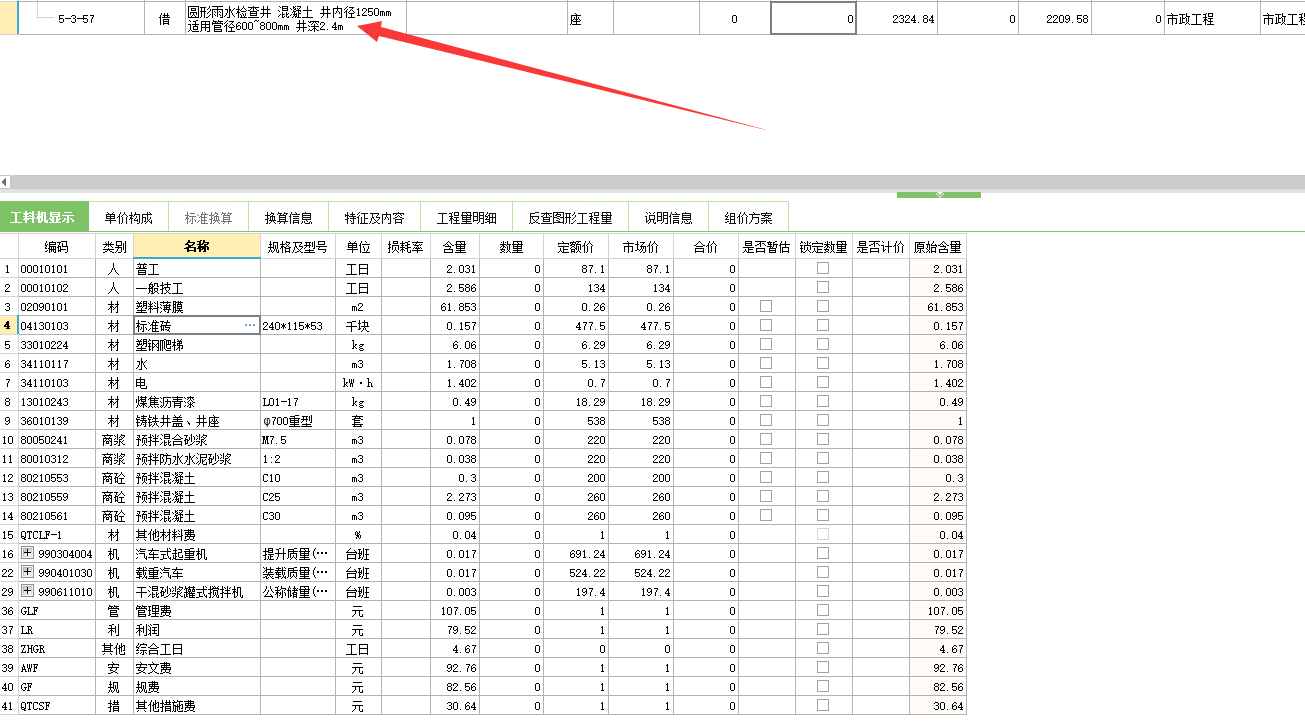Click the 2209.58 value cell

pyautogui.click(x=1054, y=19)
